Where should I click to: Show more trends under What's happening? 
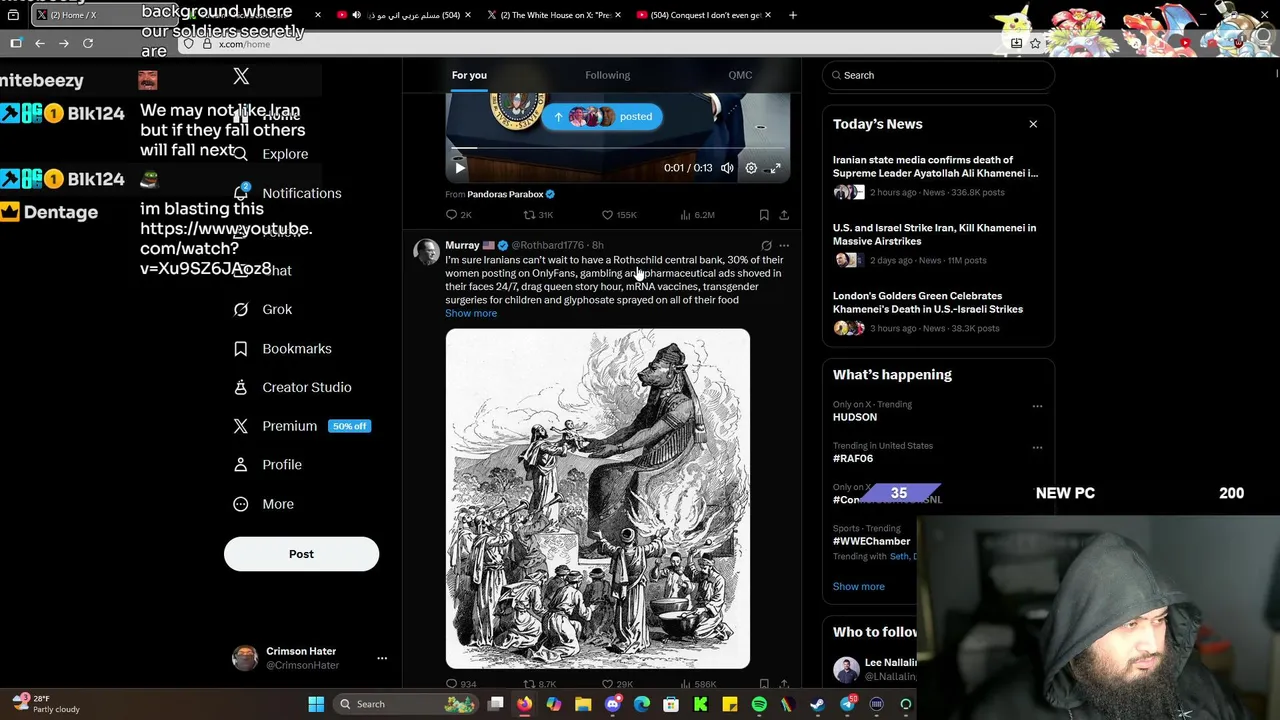tap(859, 587)
